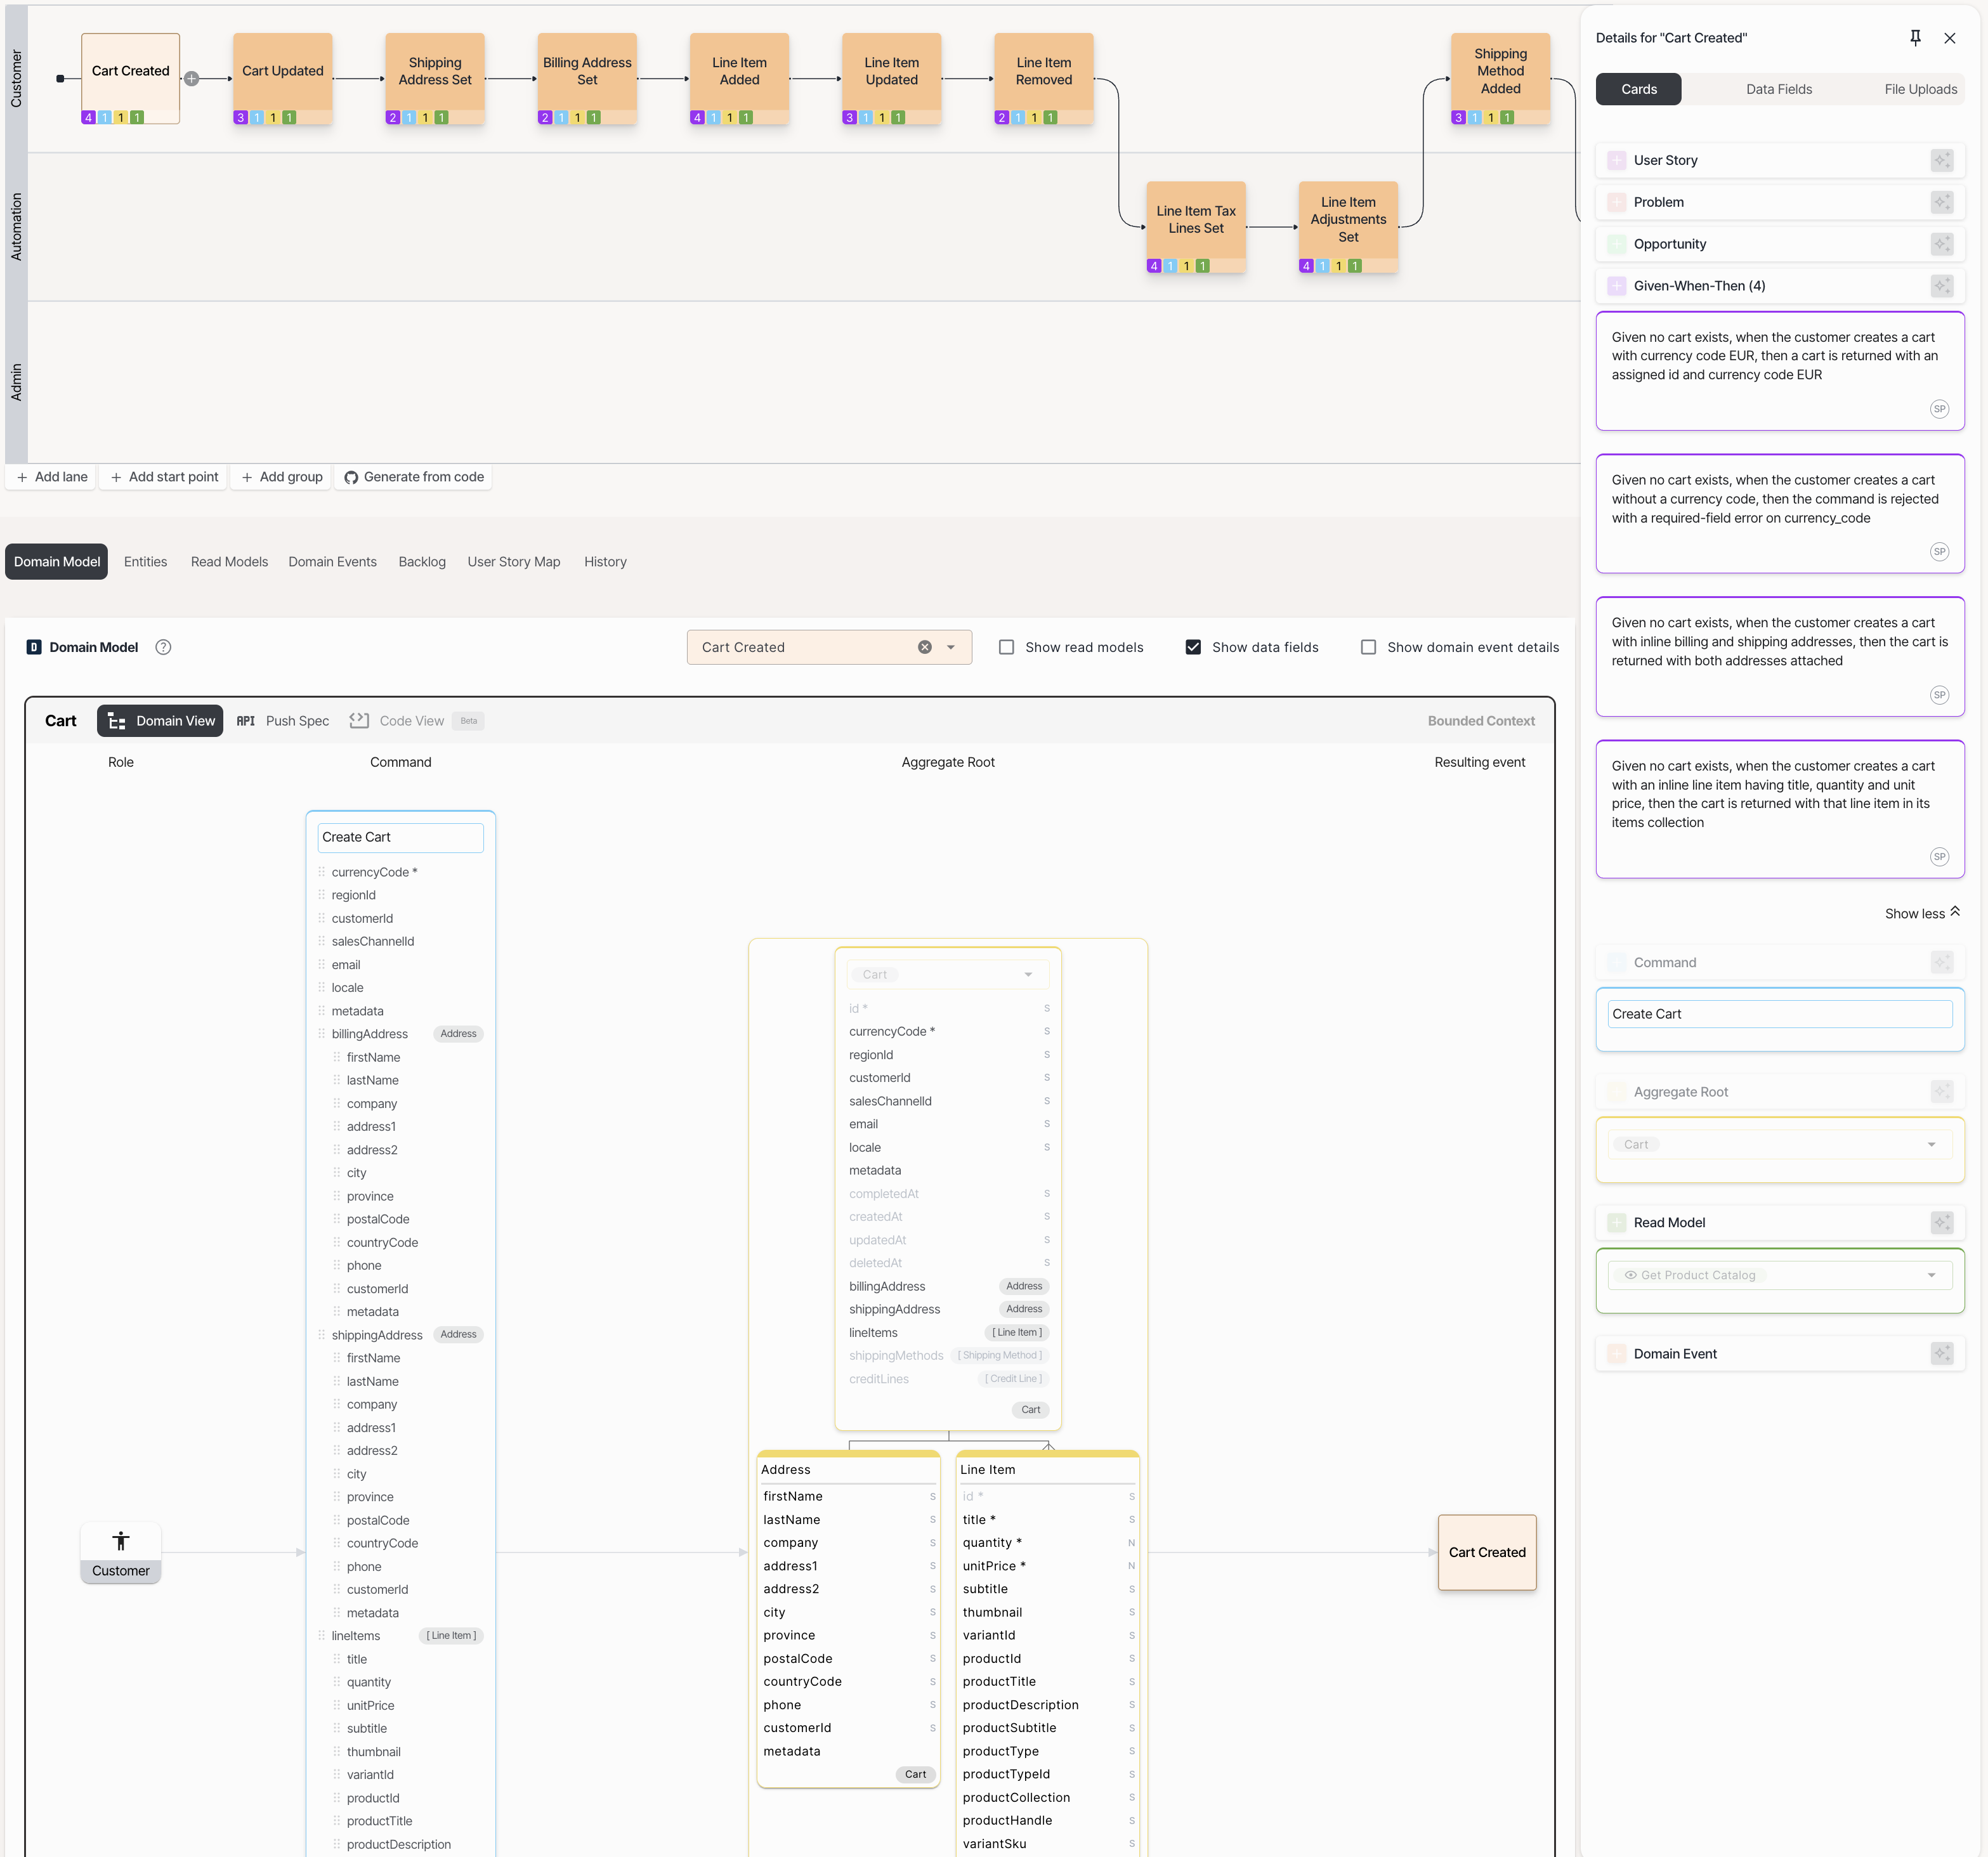The width and height of the screenshot is (1988, 1857).
Task: Click the AI sparkle icon beside User Story
Action: click(x=1941, y=160)
